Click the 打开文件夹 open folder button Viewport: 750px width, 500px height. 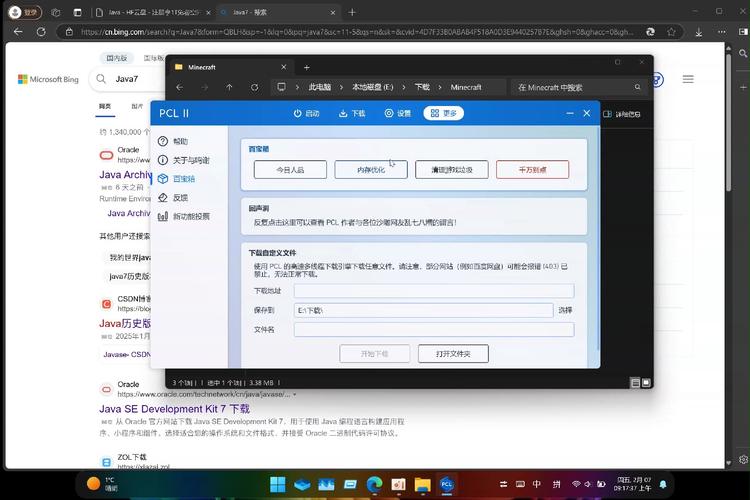click(453, 354)
